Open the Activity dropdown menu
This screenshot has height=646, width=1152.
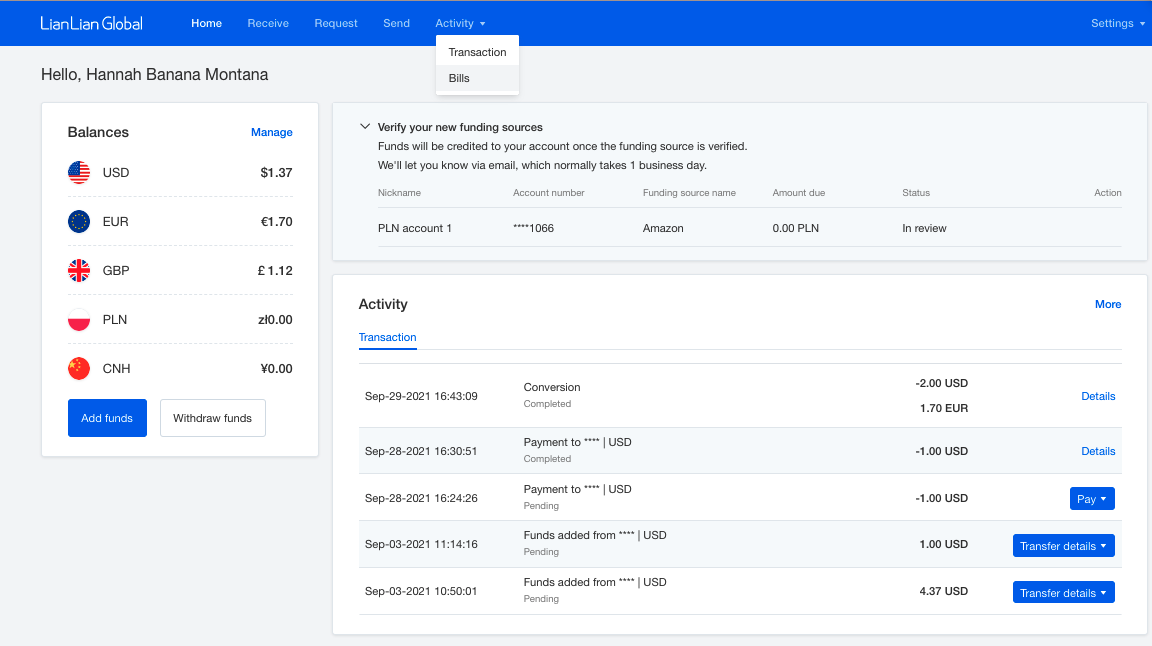tap(460, 24)
